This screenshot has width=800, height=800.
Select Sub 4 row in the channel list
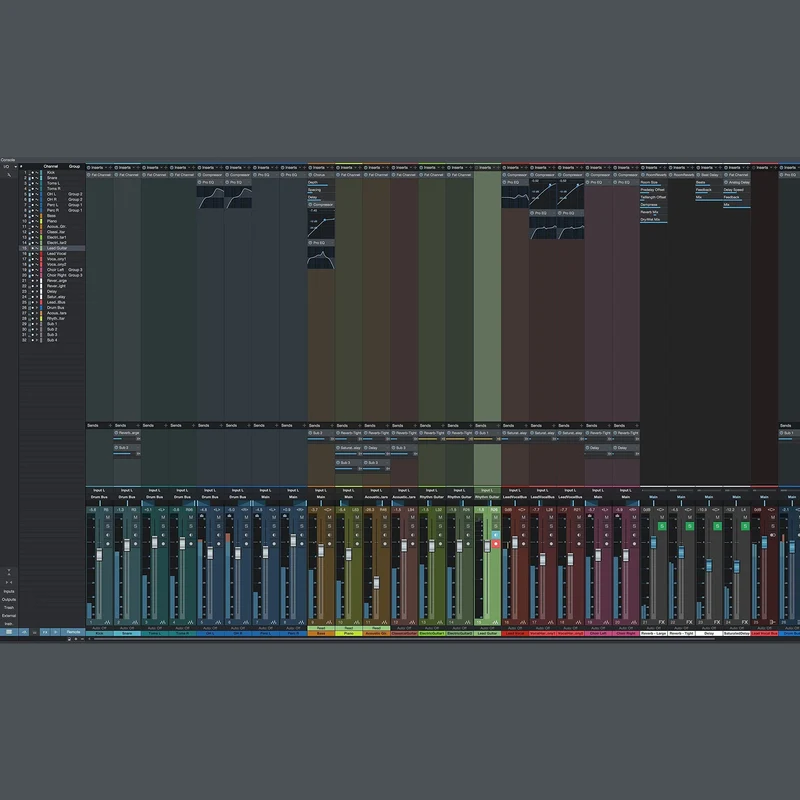pos(52,340)
